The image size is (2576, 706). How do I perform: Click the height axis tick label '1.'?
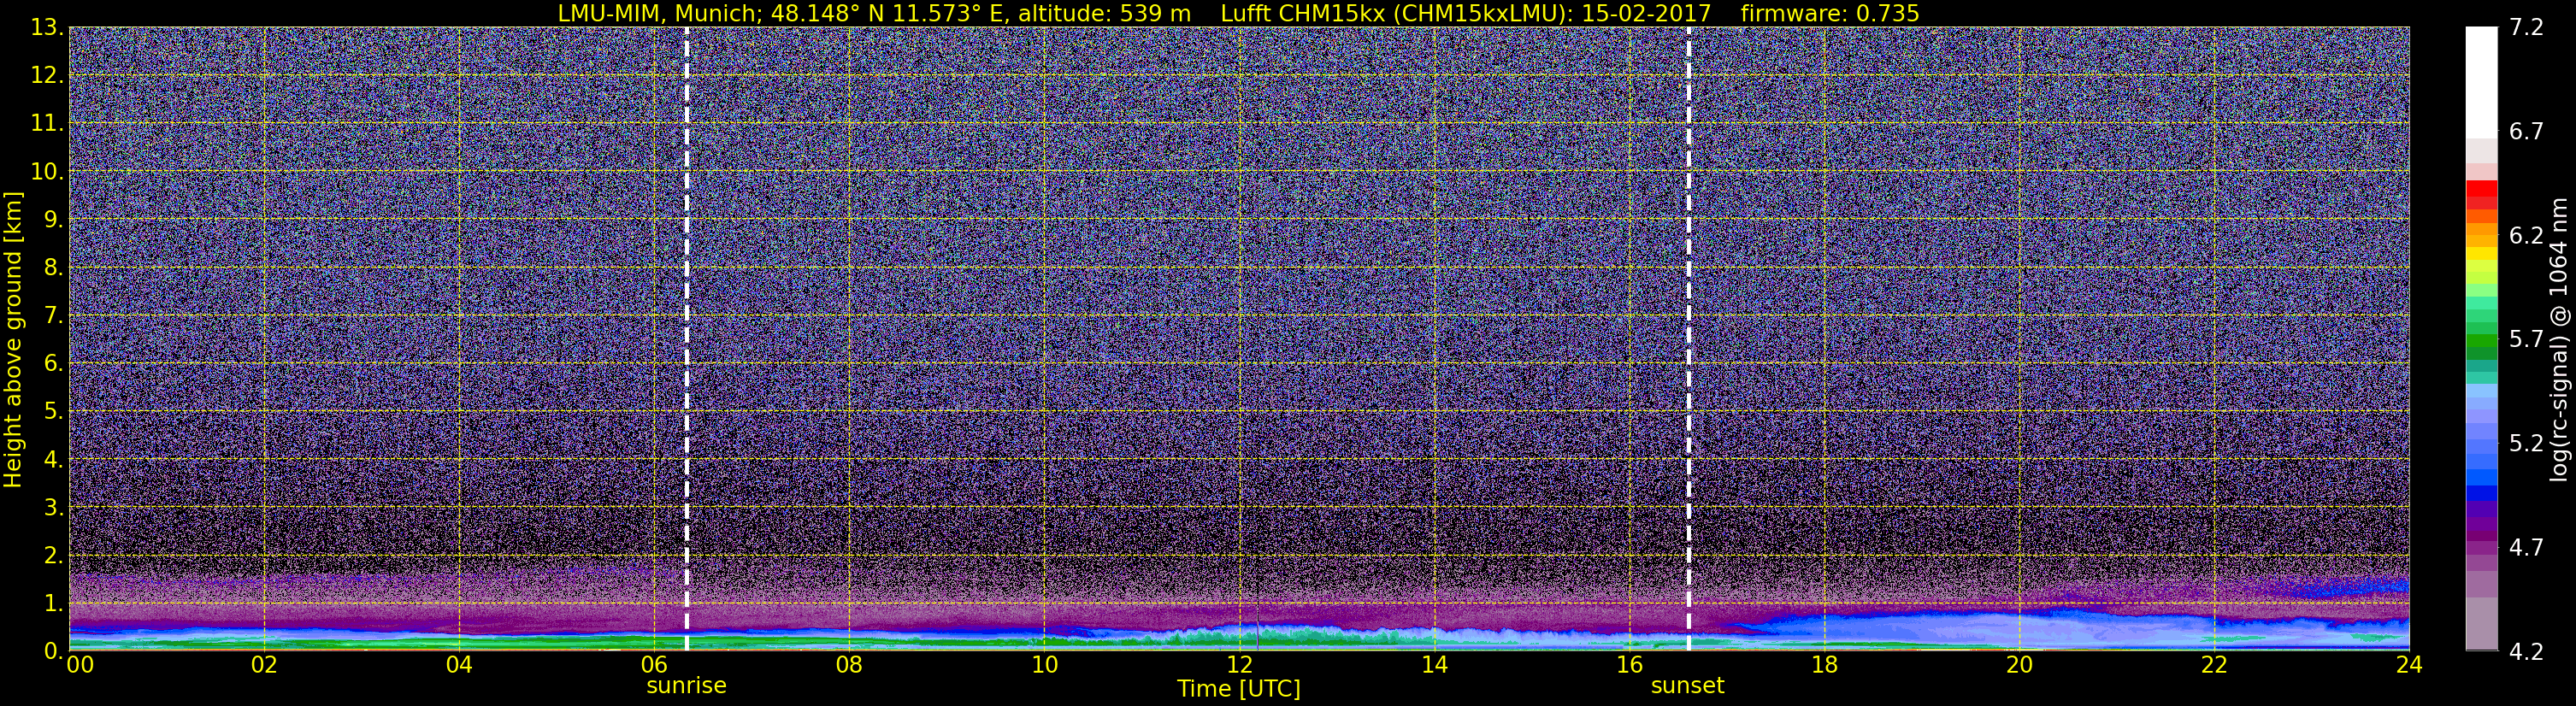click(x=54, y=604)
